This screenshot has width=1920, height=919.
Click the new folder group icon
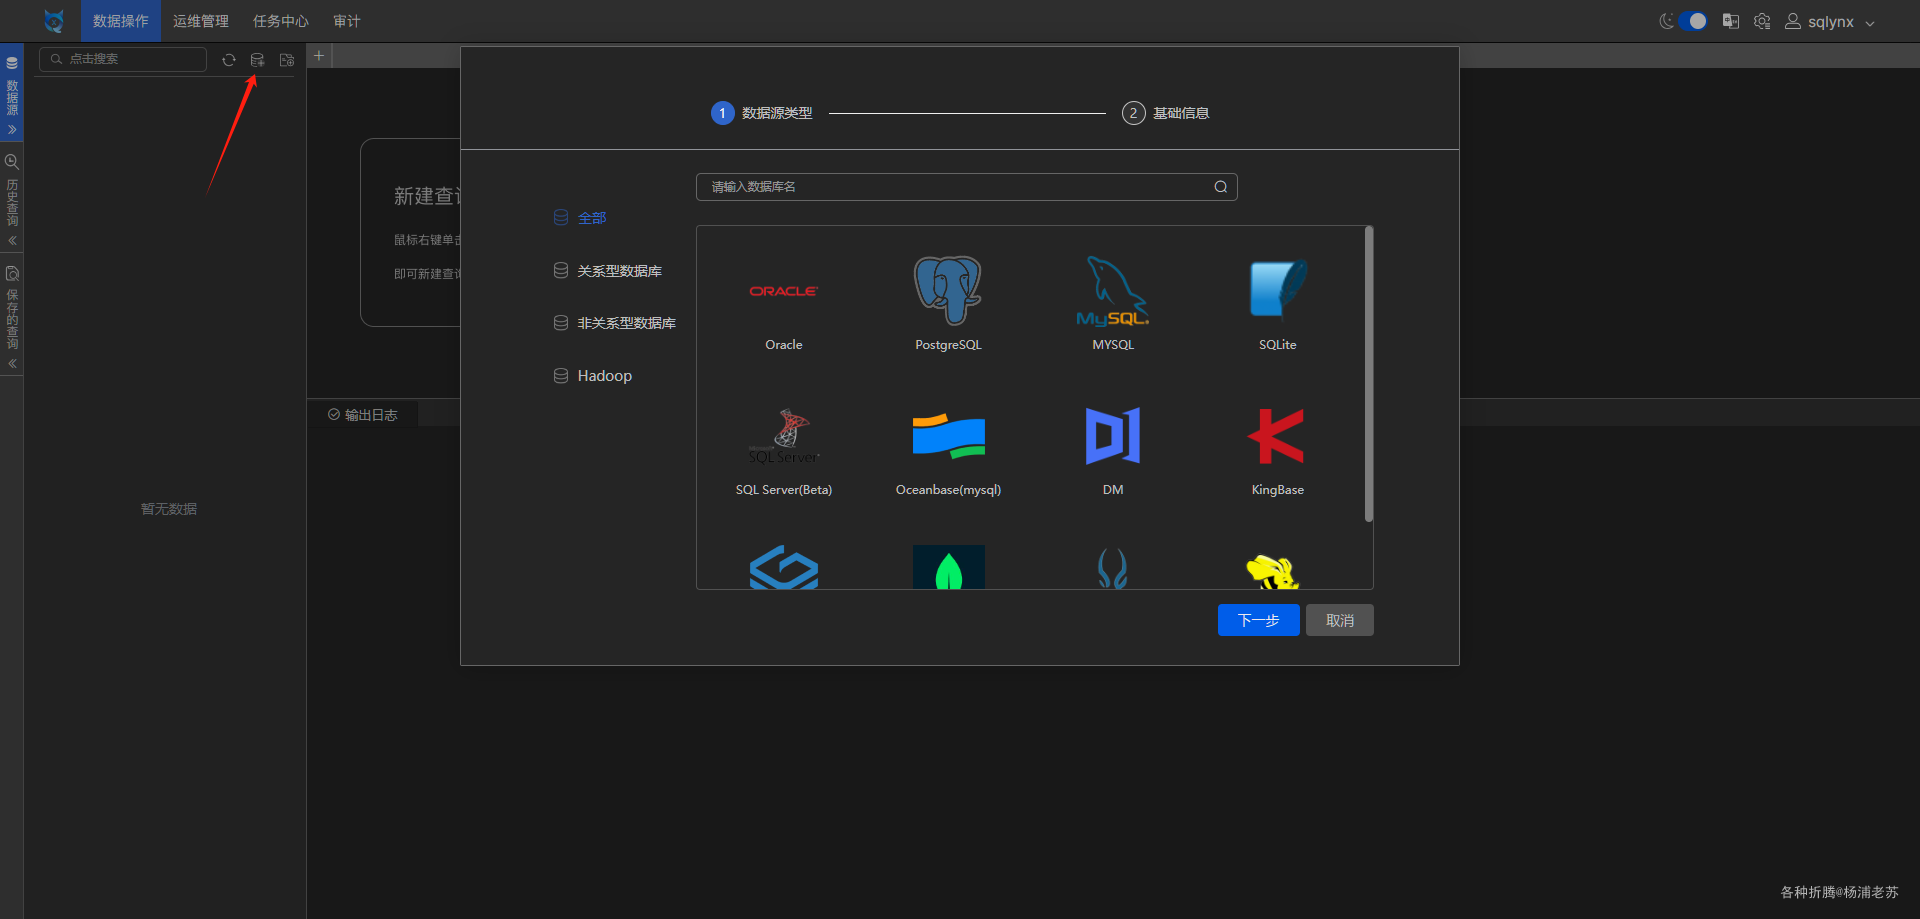pyautogui.click(x=287, y=60)
